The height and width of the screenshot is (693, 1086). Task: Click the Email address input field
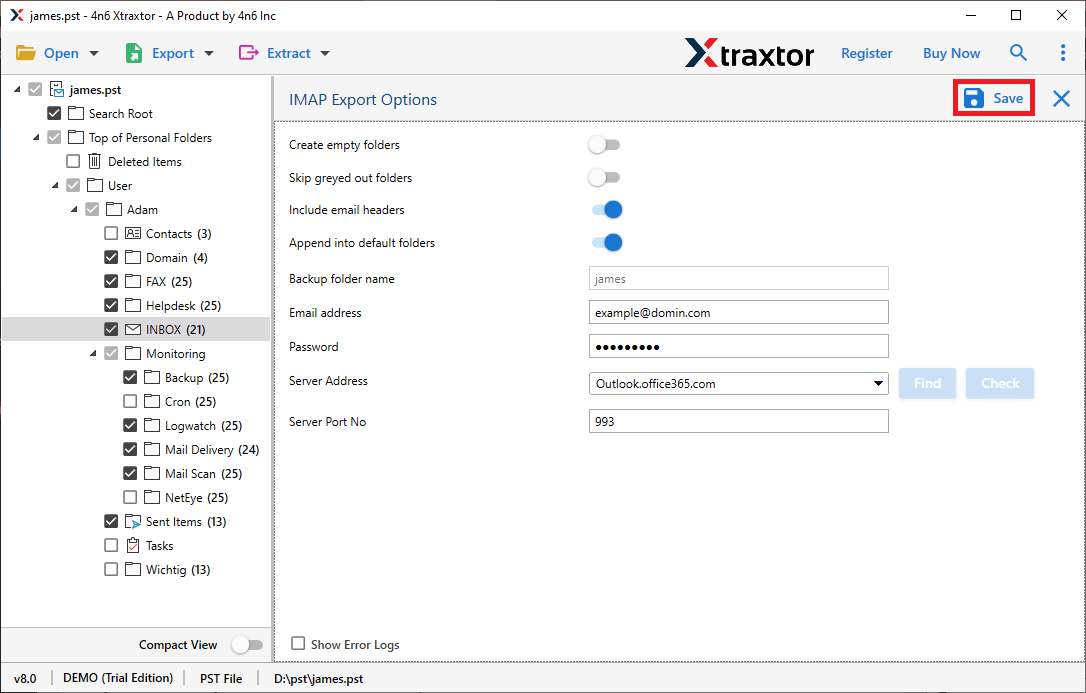point(738,312)
